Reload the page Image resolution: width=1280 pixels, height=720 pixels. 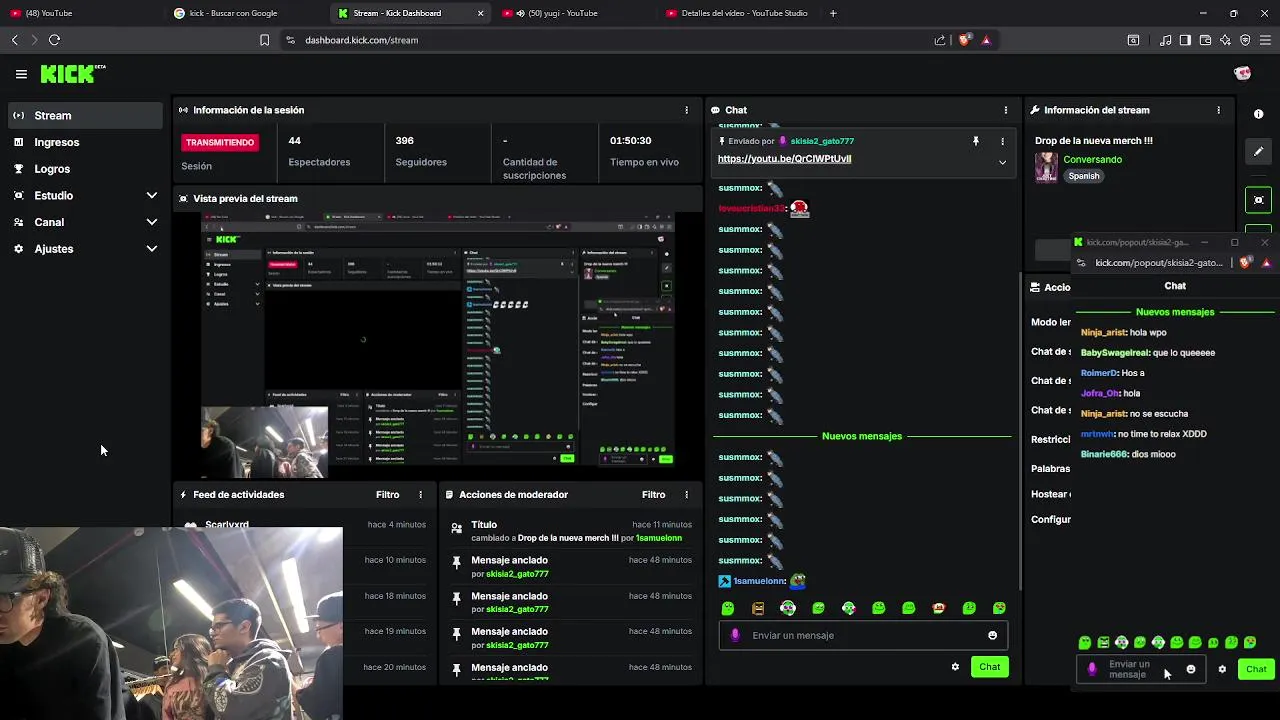coord(54,40)
